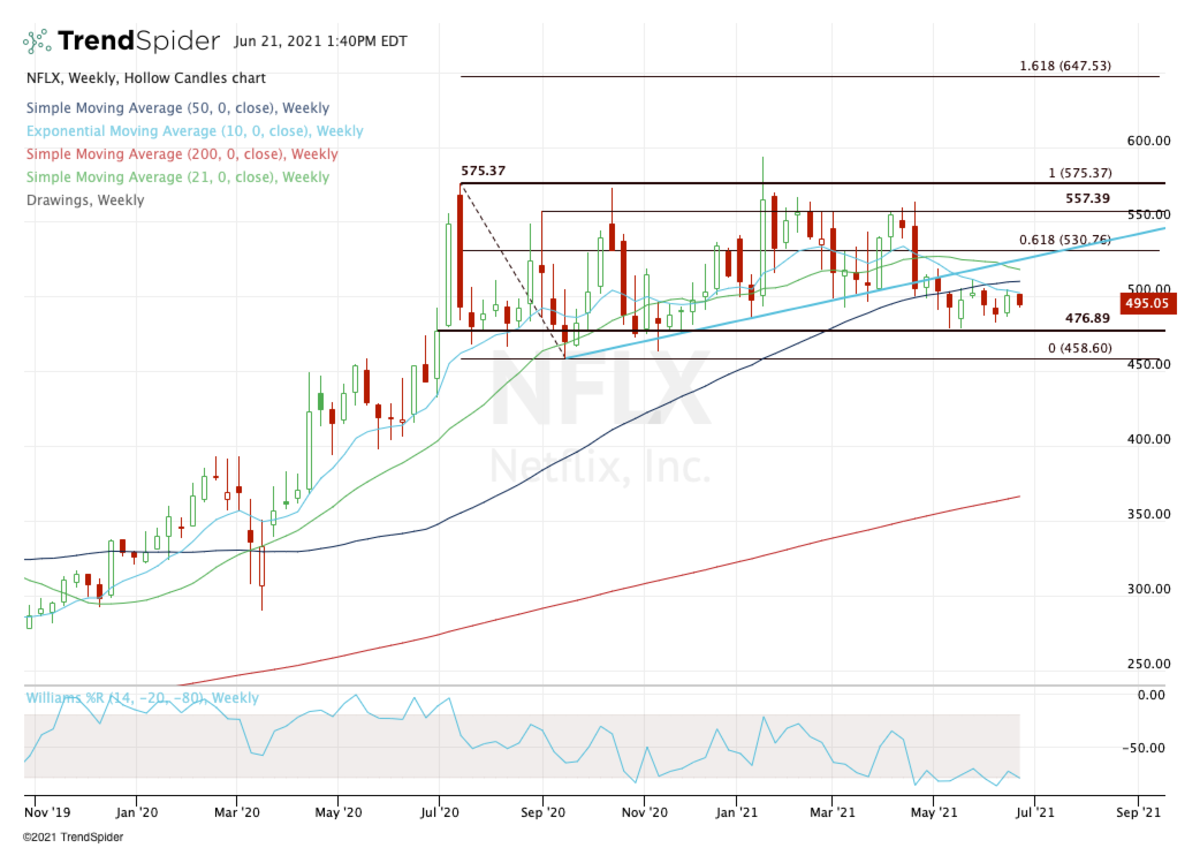Select the Simple Moving Average (200) legend entry

pos(181,154)
